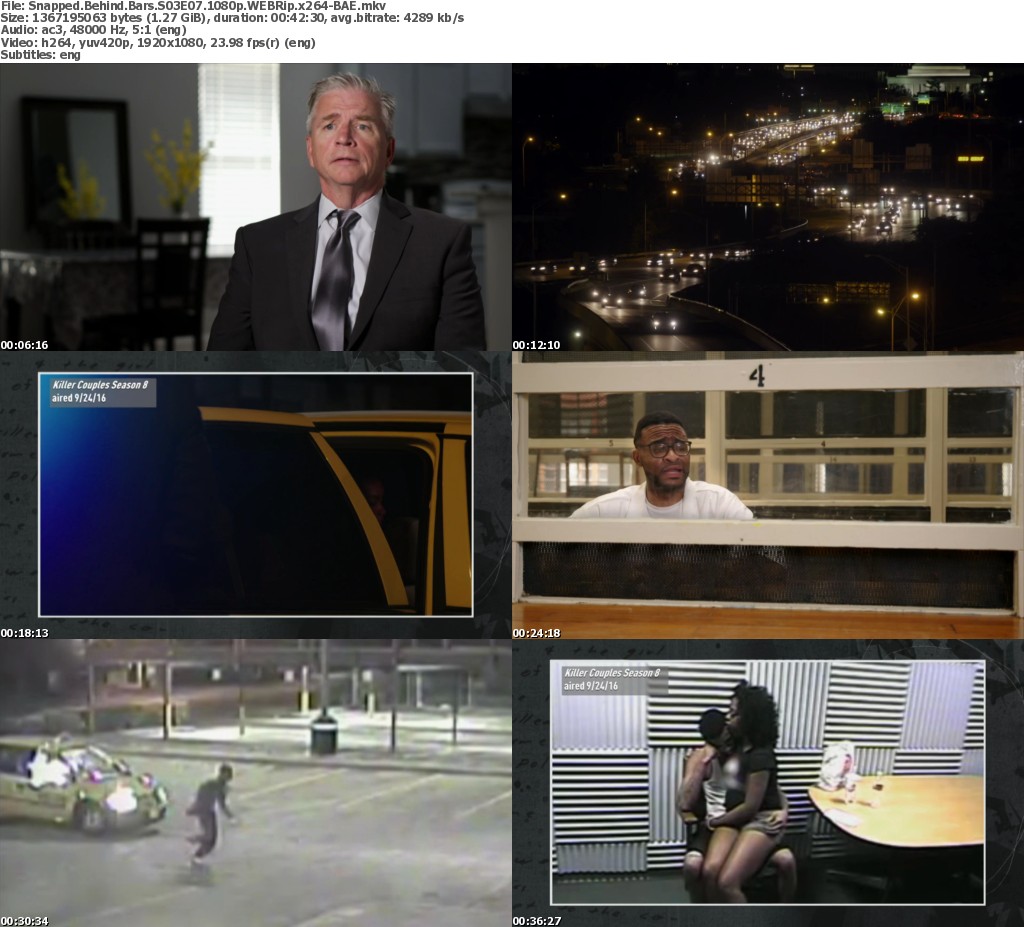The image size is (1024, 927).
Task: Open thumbnail of man wearing glasses
Action: [x=768, y=495]
